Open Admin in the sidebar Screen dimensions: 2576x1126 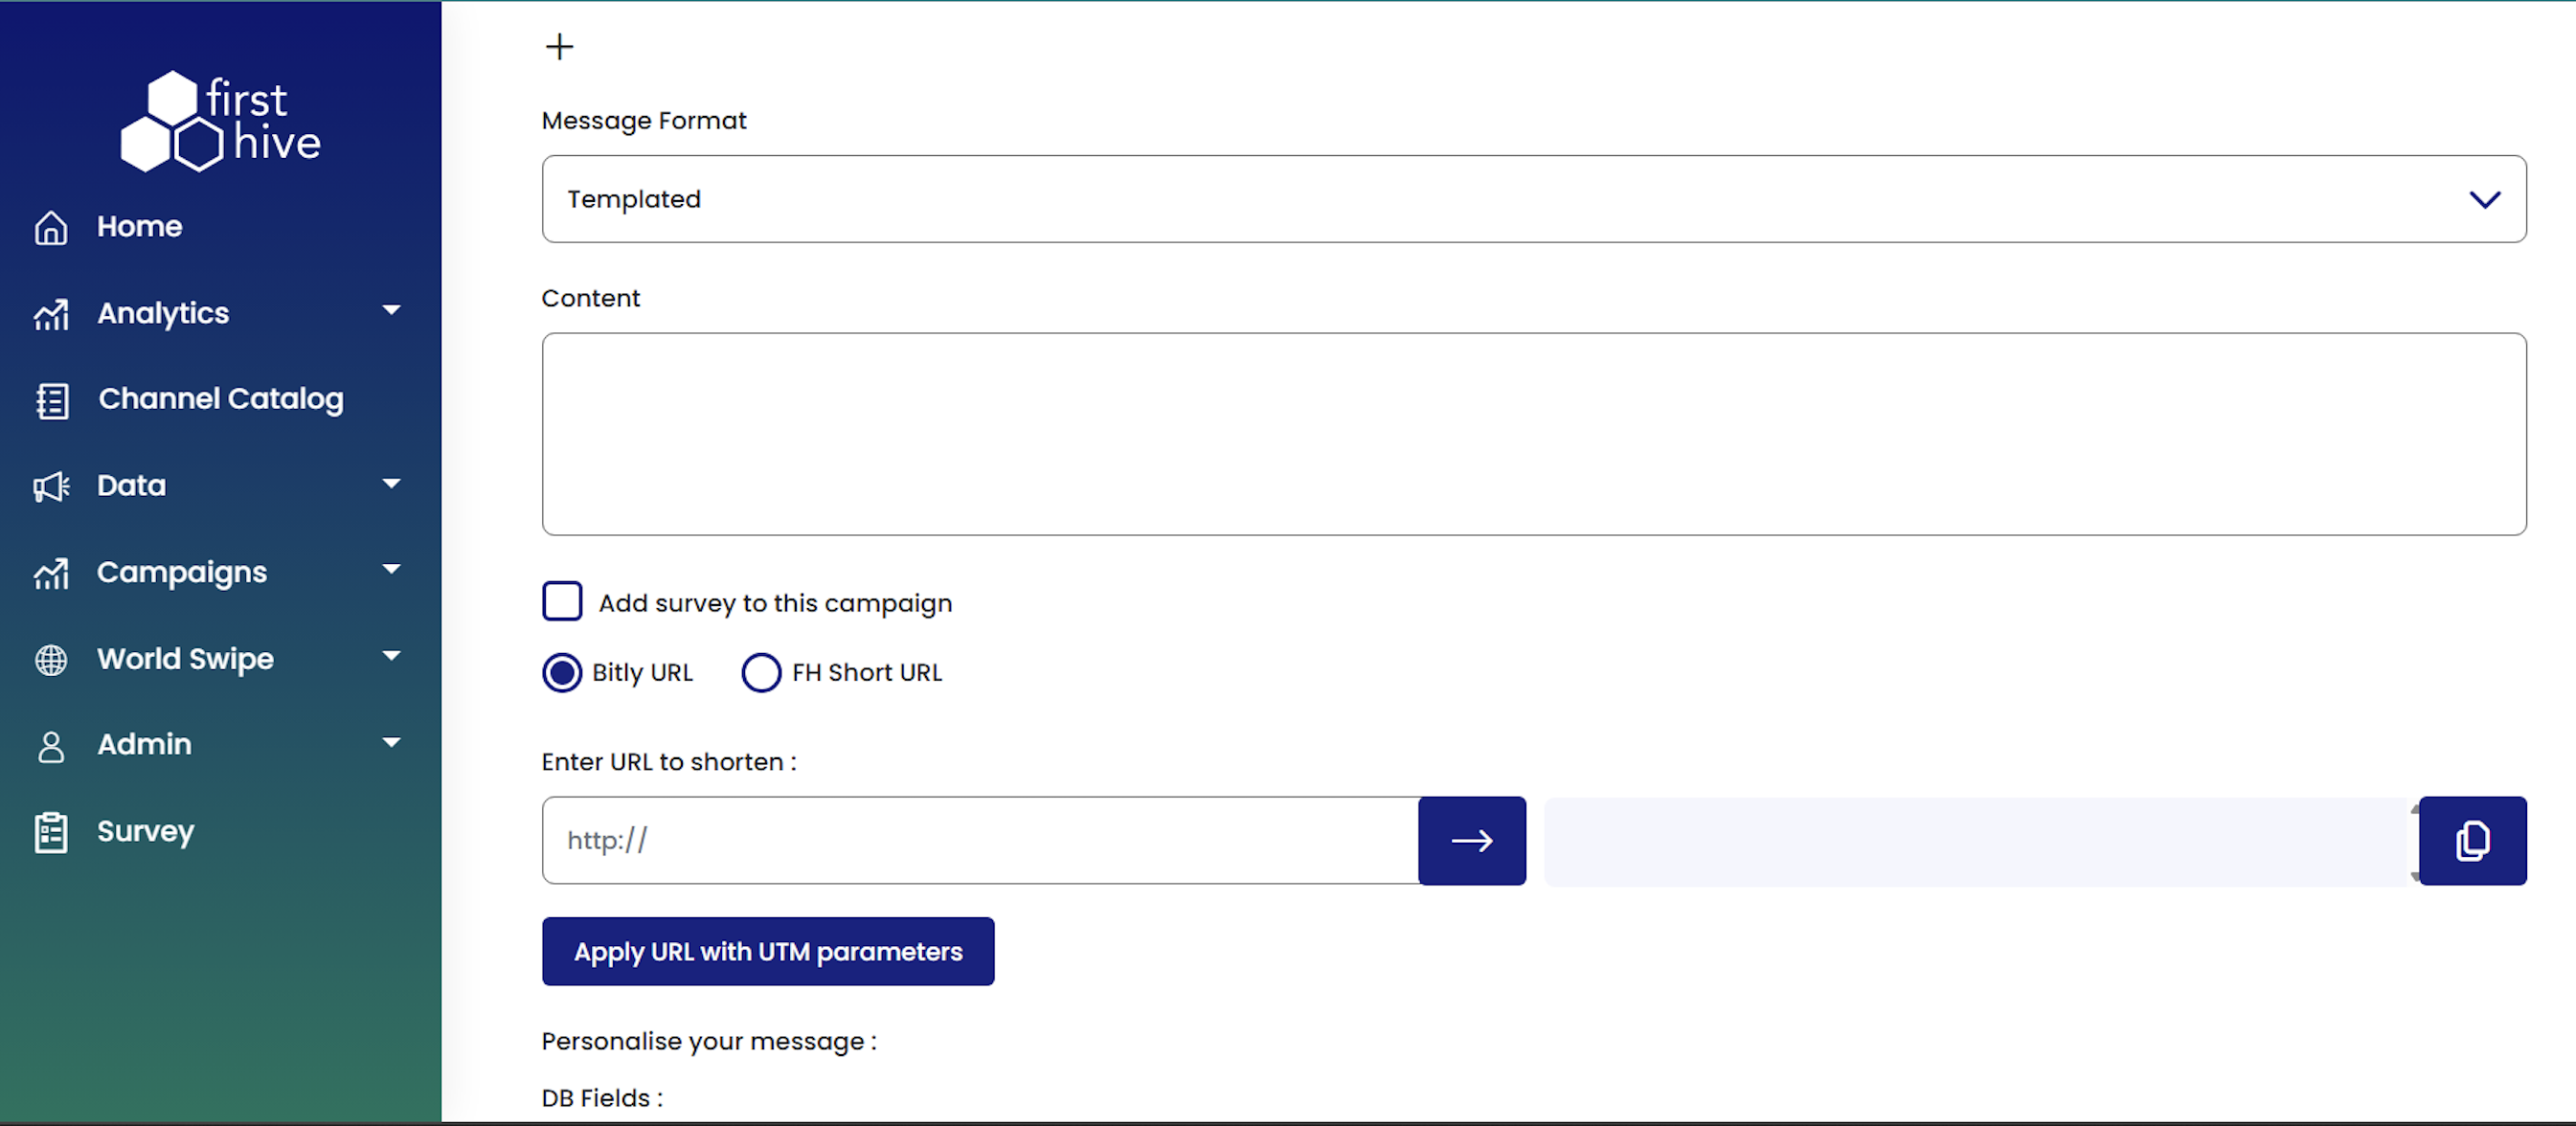(x=144, y=745)
